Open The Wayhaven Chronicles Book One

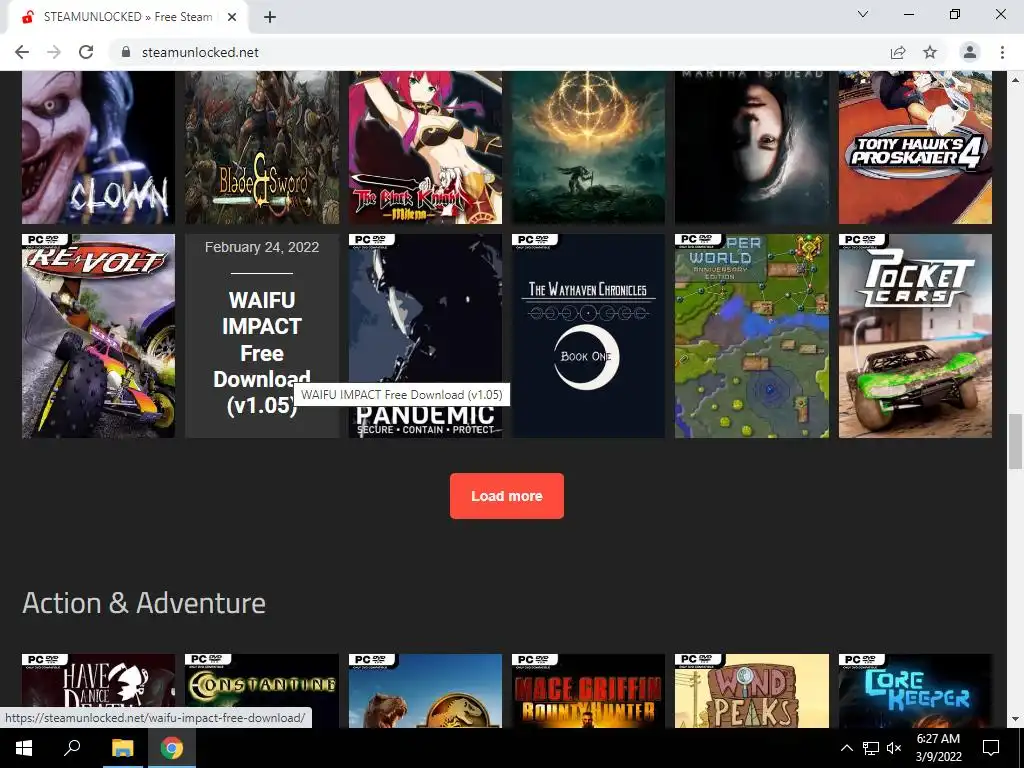click(588, 336)
